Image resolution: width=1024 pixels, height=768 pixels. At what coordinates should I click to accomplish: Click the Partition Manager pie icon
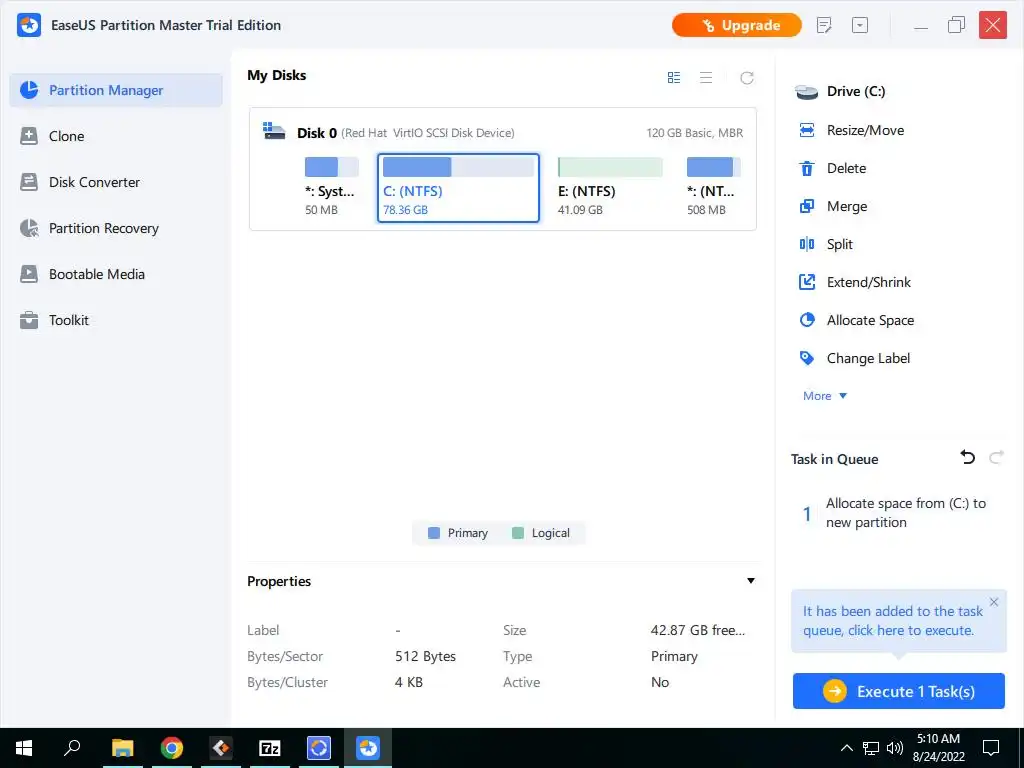click(29, 90)
